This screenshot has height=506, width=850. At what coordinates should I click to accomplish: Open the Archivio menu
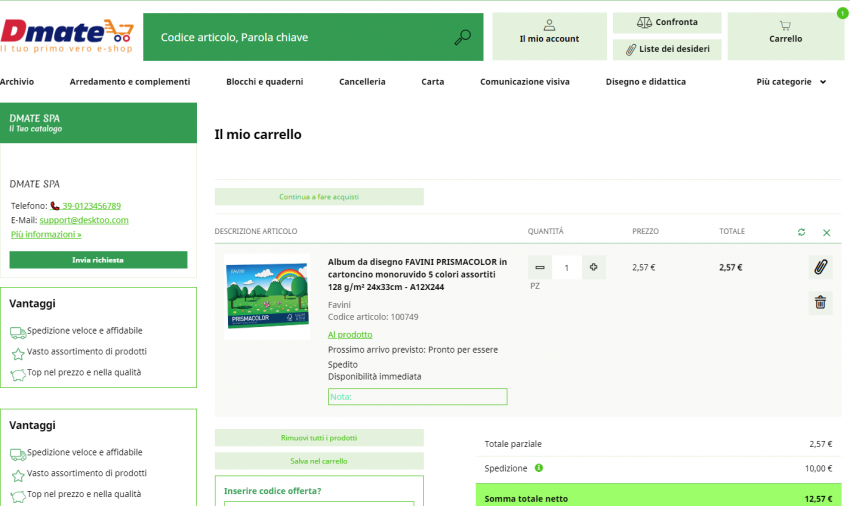17,82
